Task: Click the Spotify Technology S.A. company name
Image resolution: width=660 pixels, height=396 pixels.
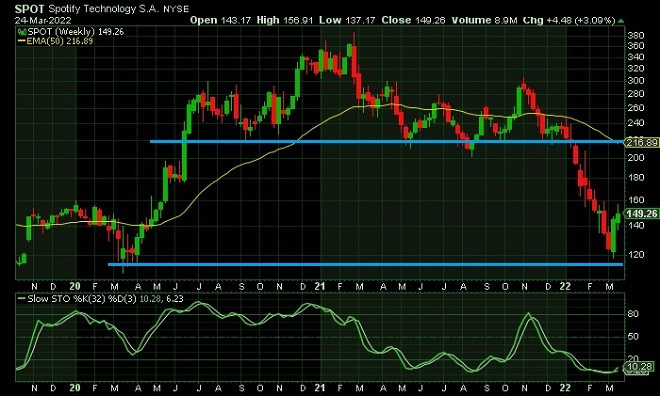Action: (103, 8)
